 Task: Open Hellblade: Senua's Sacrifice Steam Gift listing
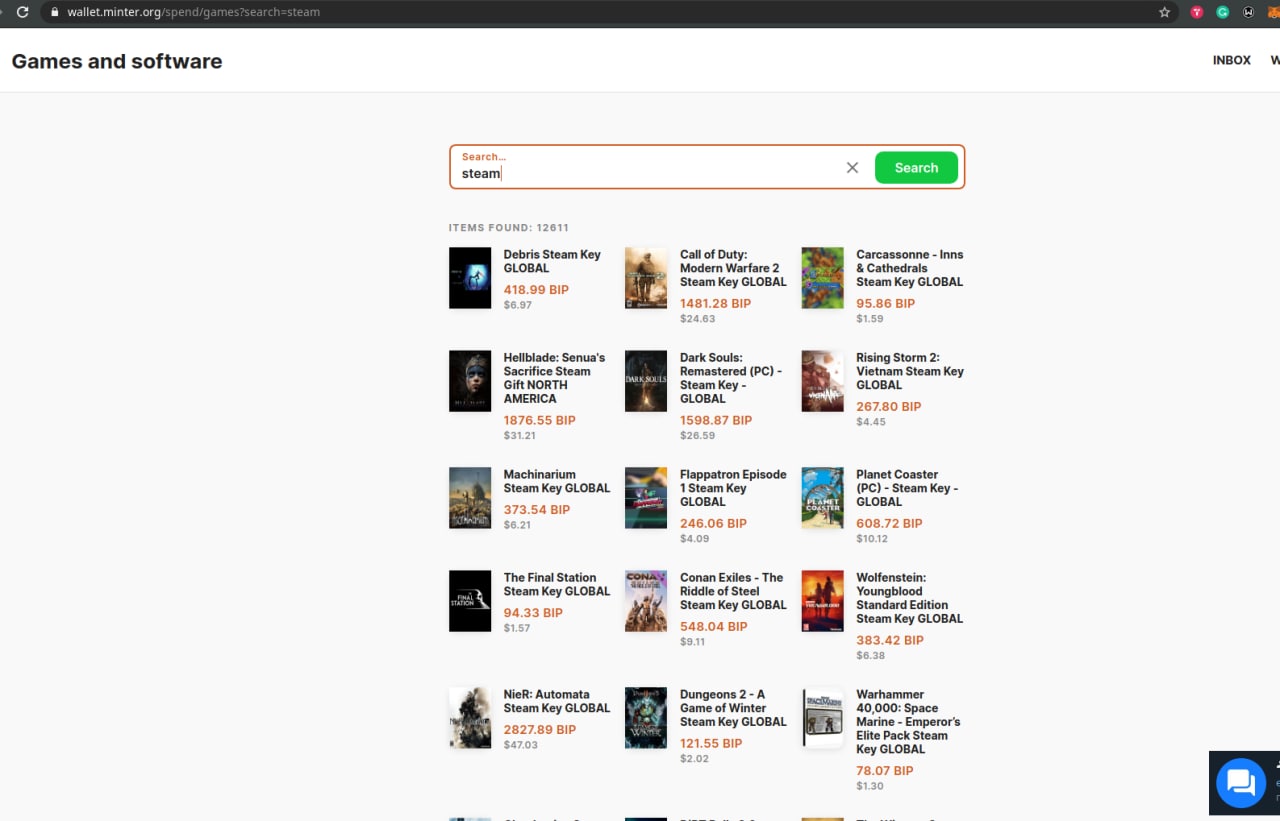coord(554,378)
